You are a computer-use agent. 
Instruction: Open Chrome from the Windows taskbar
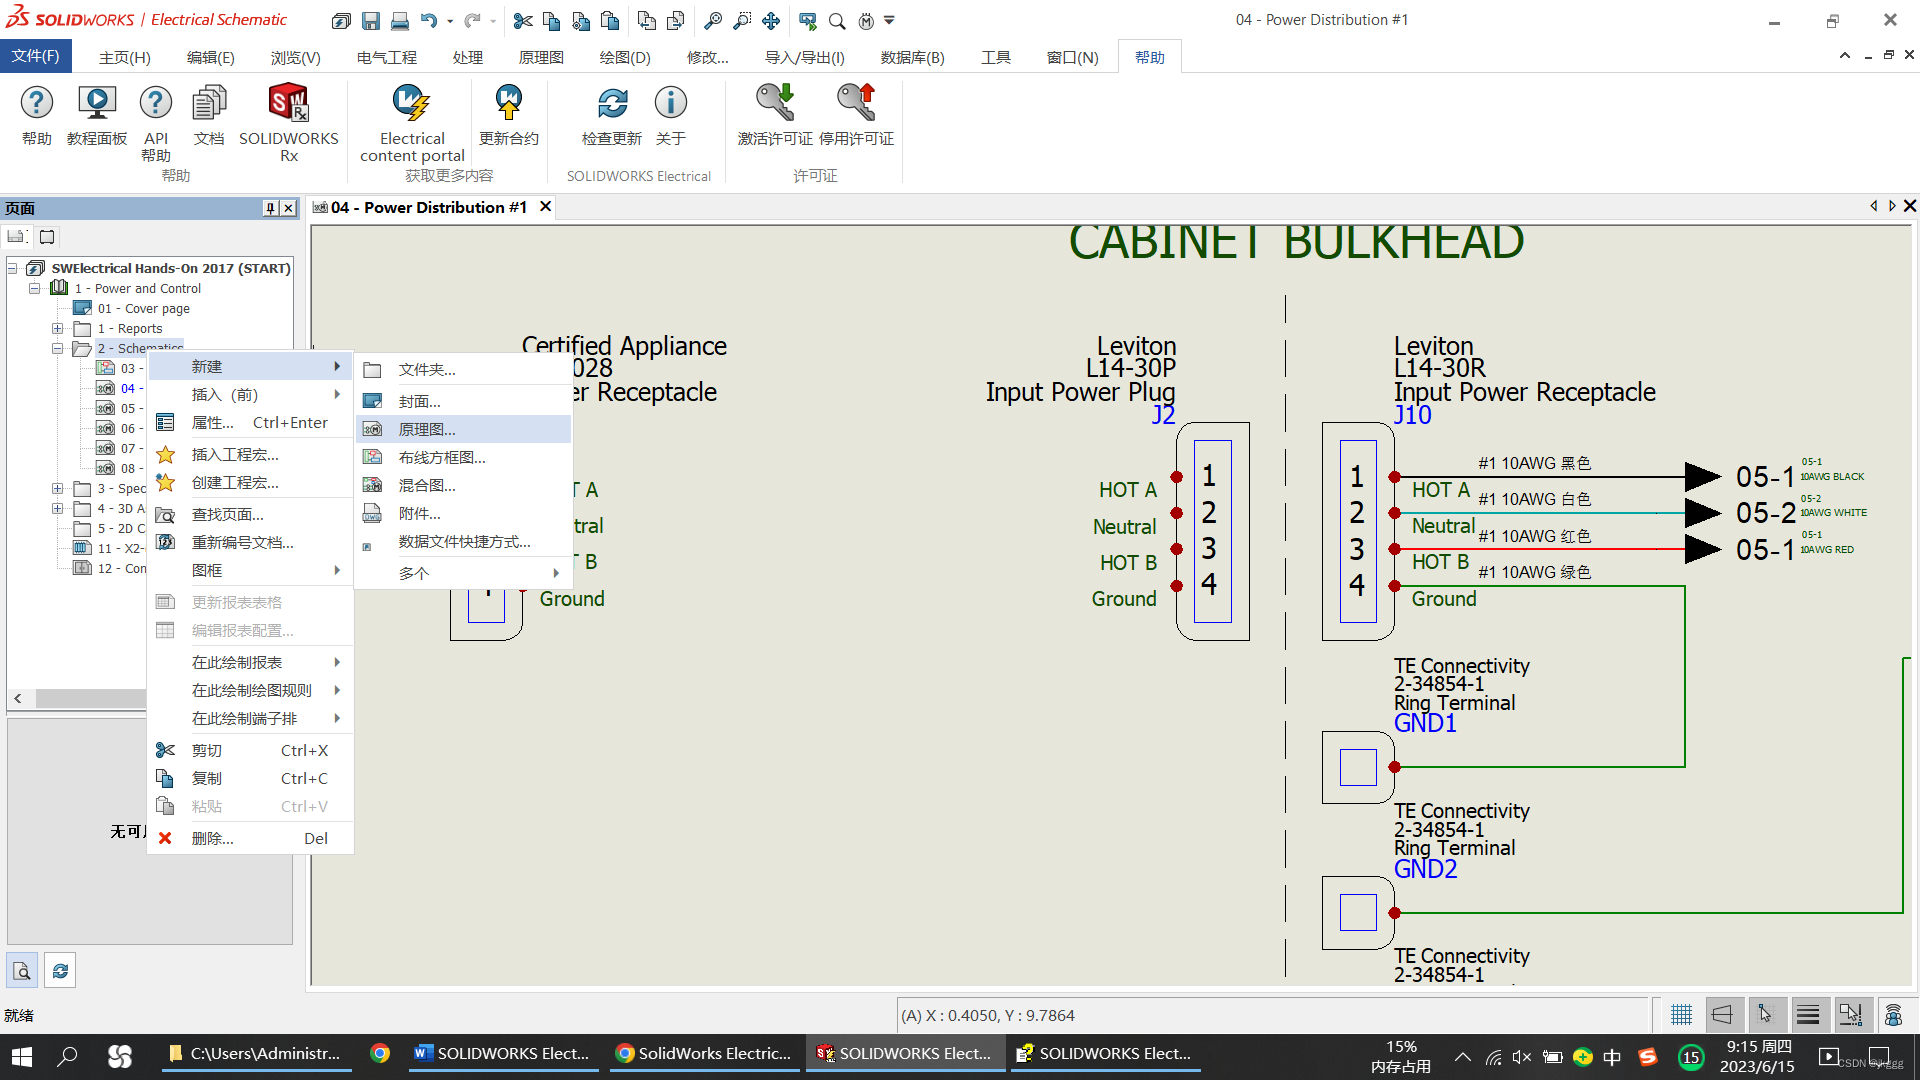(379, 1053)
